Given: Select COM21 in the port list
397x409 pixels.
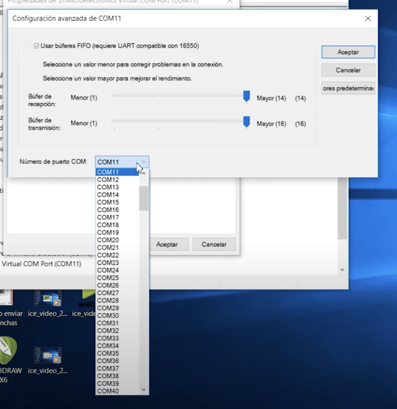Looking at the screenshot, I should click(117, 248).
